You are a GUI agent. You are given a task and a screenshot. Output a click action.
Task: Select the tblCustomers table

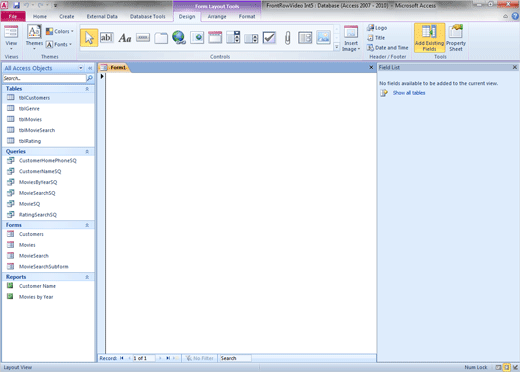pos(48,98)
